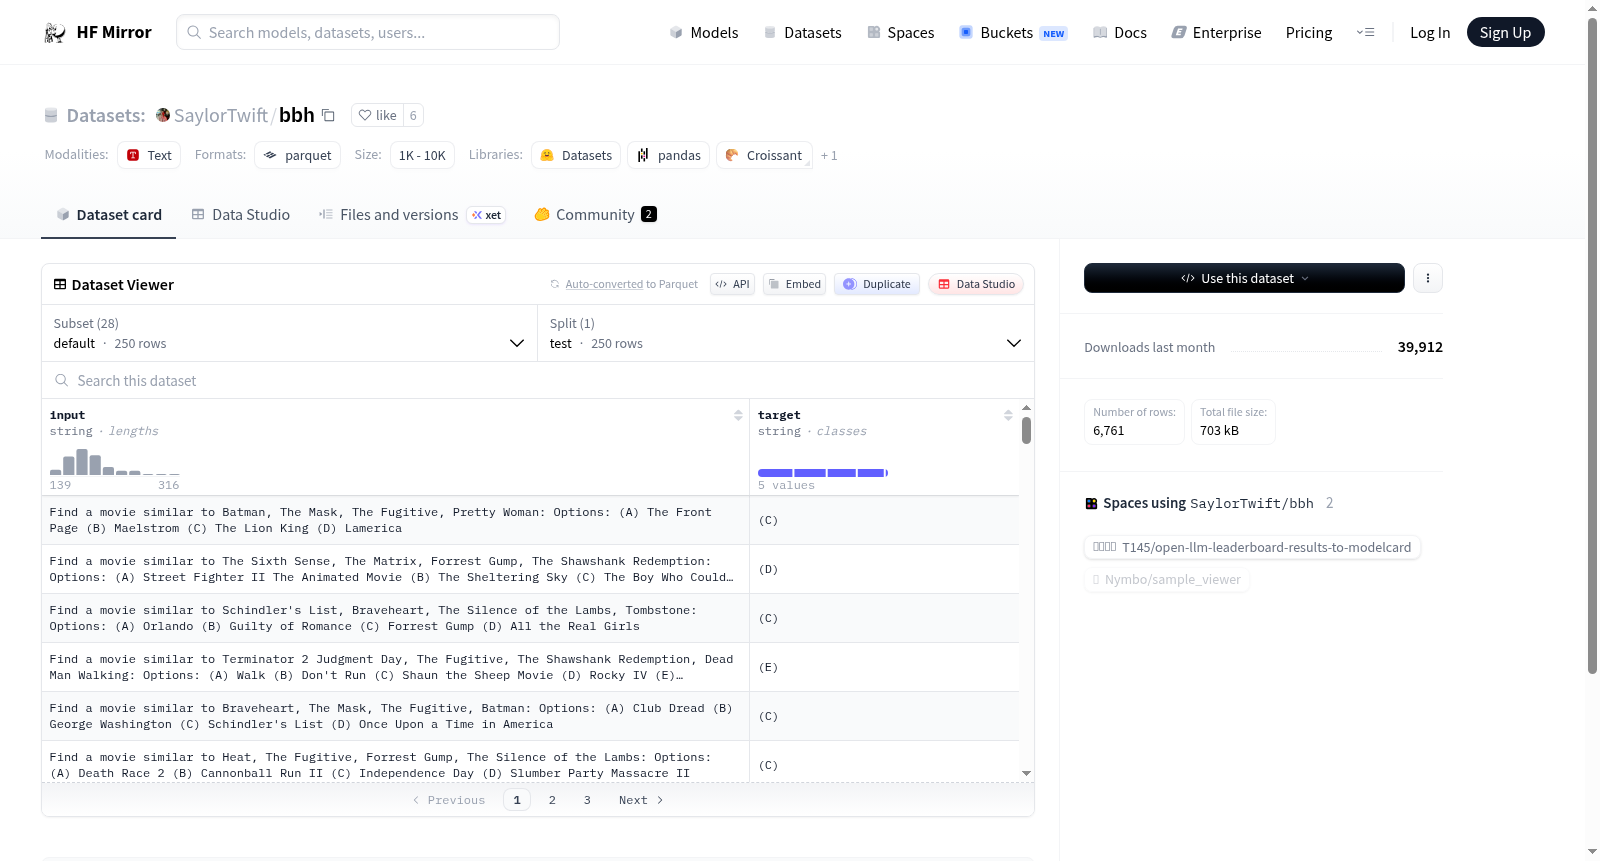The height and width of the screenshot is (861, 1600).
Task: Click the like count 6
Action: click(413, 115)
